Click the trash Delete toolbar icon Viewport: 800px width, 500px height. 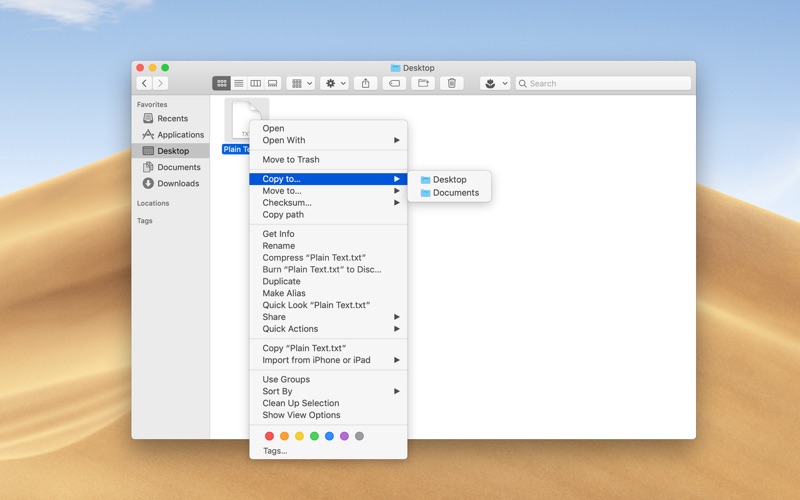click(x=452, y=83)
